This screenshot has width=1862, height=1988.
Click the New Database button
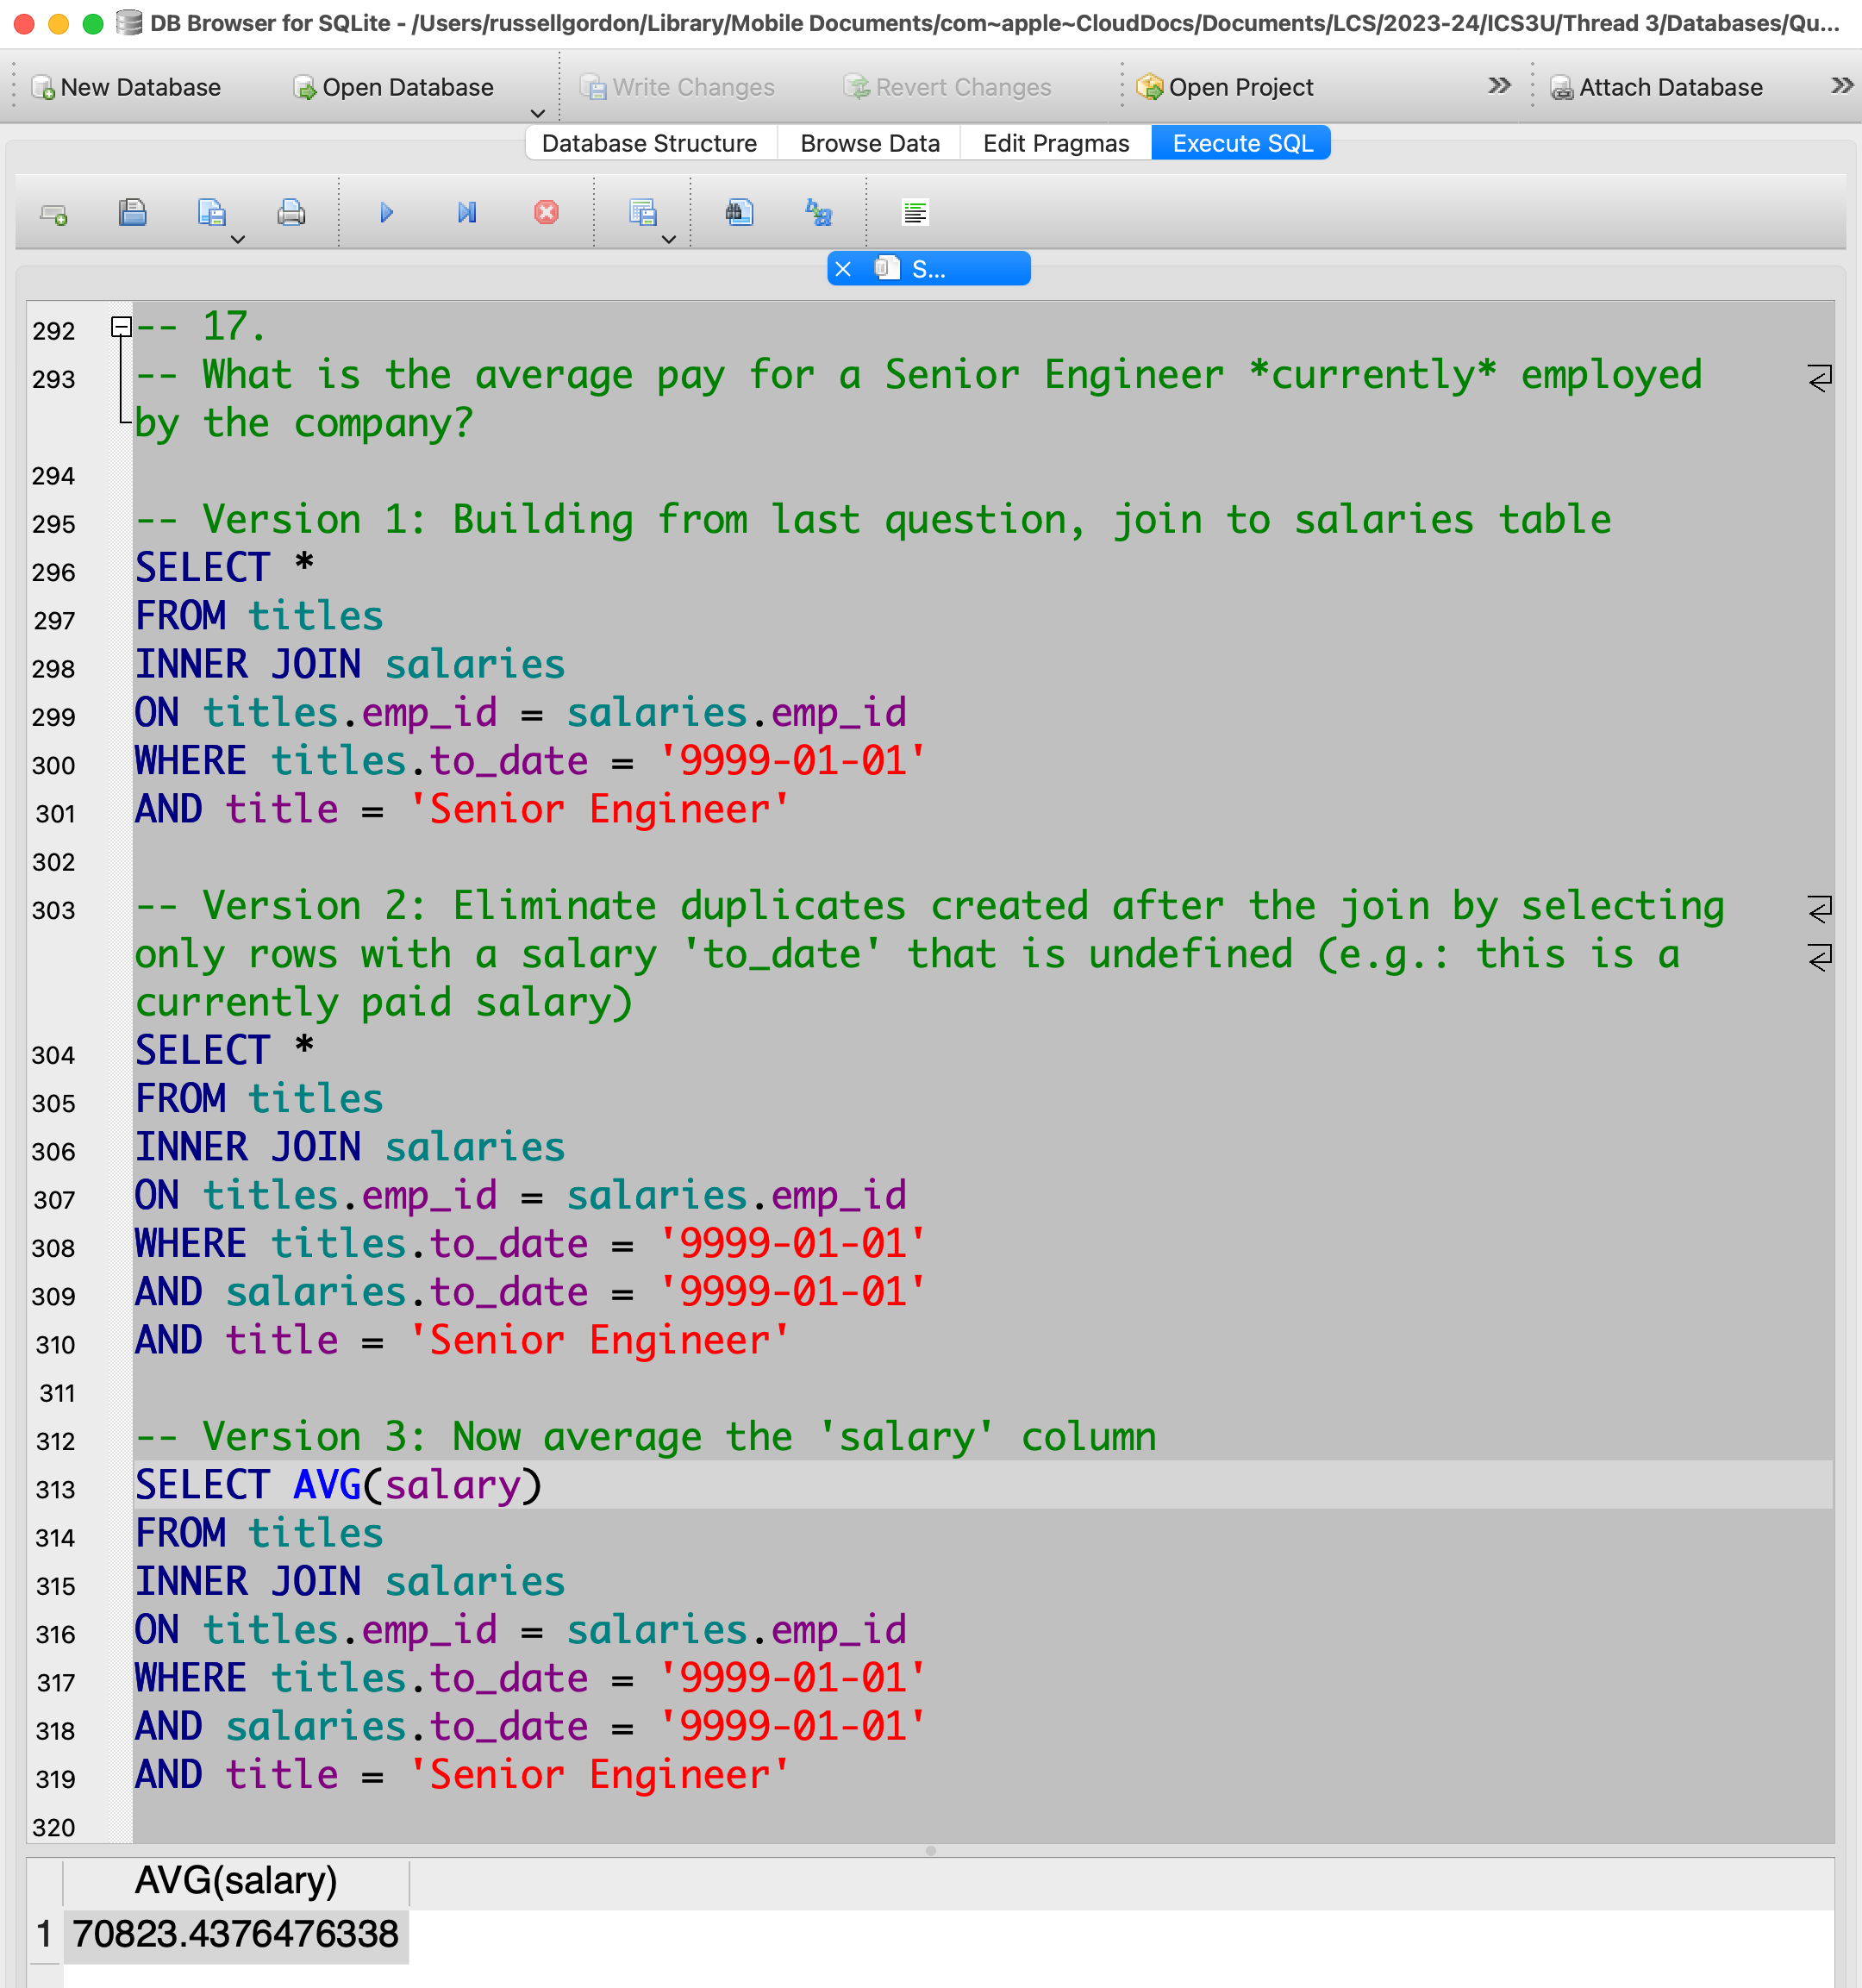(x=127, y=88)
